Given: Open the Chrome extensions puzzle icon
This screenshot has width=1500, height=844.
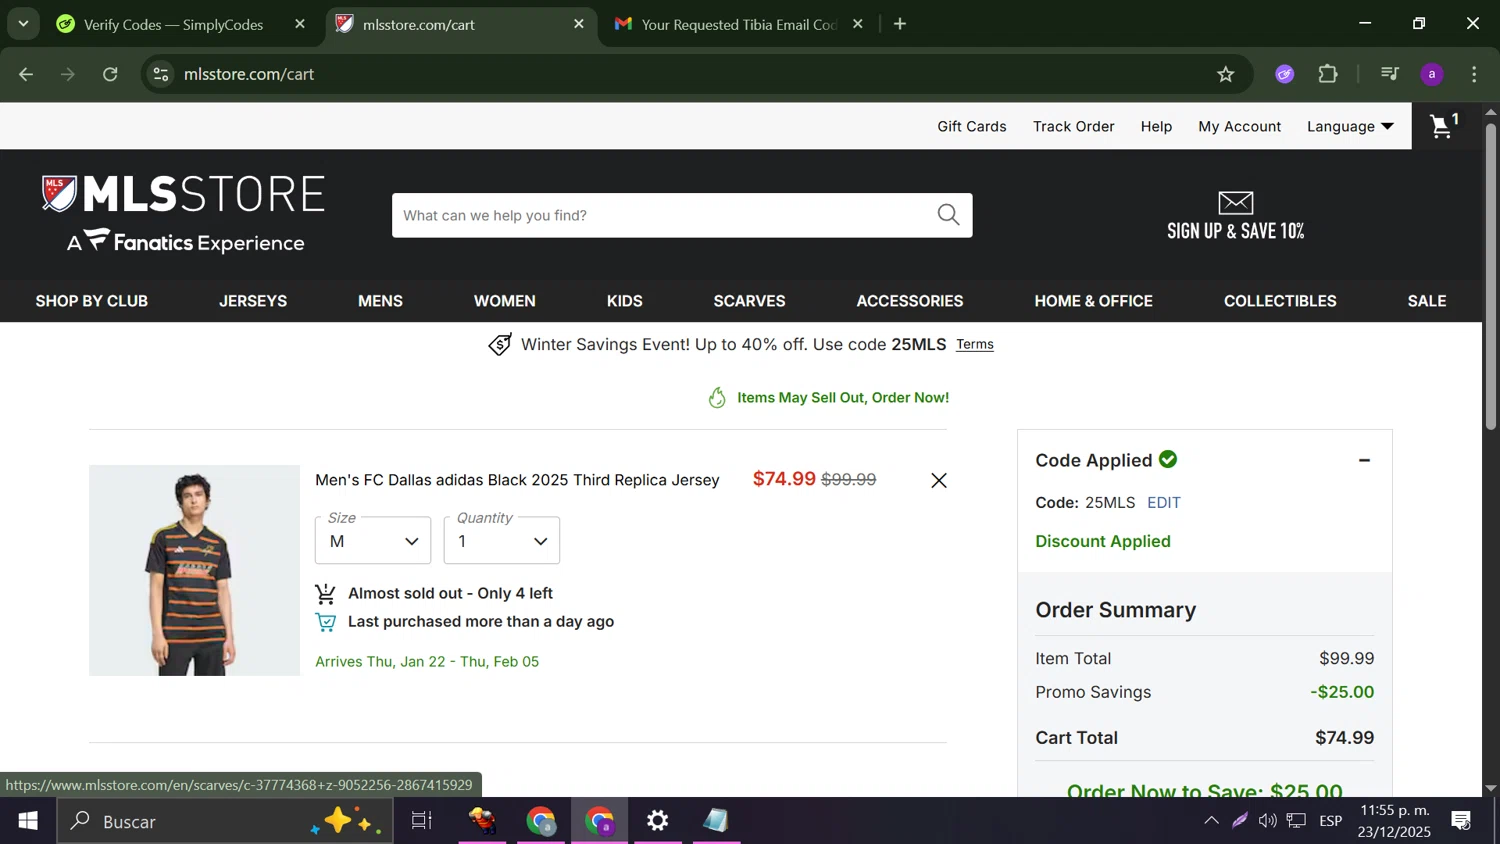Looking at the screenshot, I should [1328, 74].
